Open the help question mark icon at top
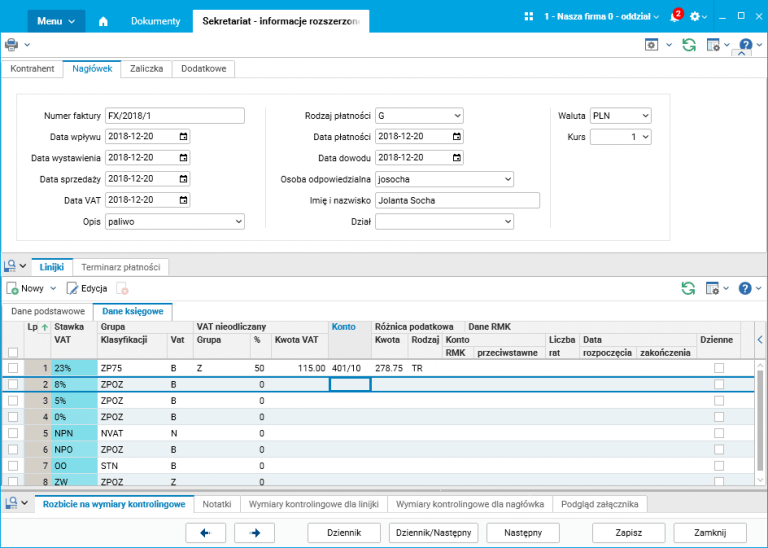The width and height of the screenshot is (768, 548). (x=744, y=45)
